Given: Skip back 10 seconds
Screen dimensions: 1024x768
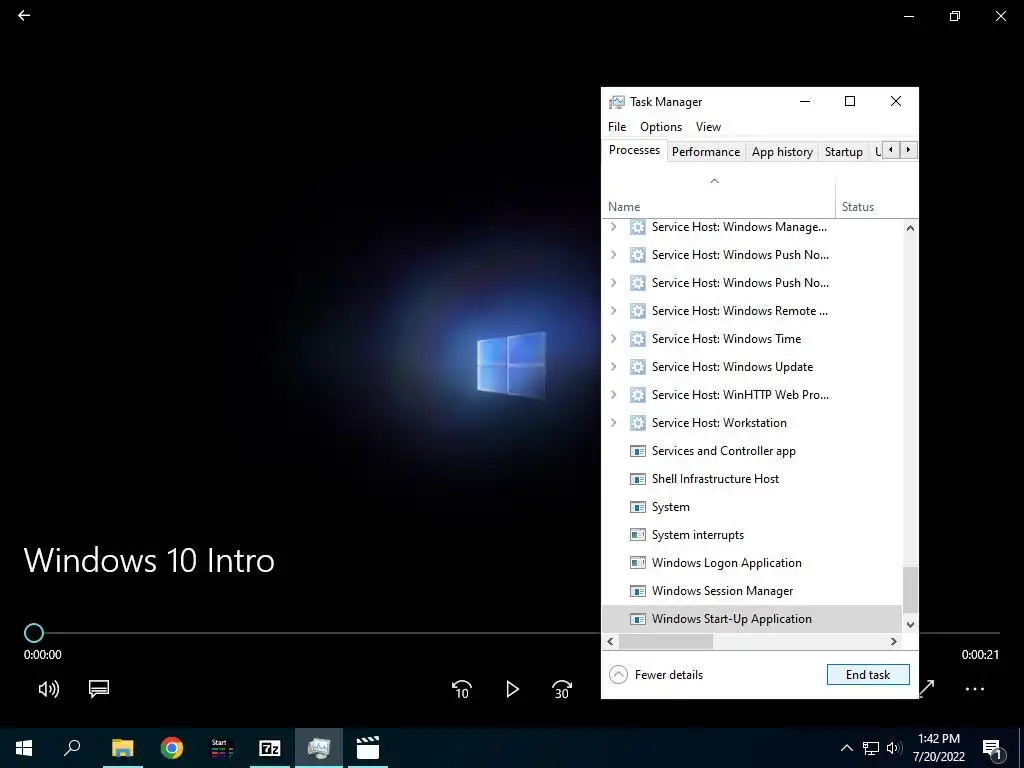Looking at the screenshot, I should (x=462, y=689).
